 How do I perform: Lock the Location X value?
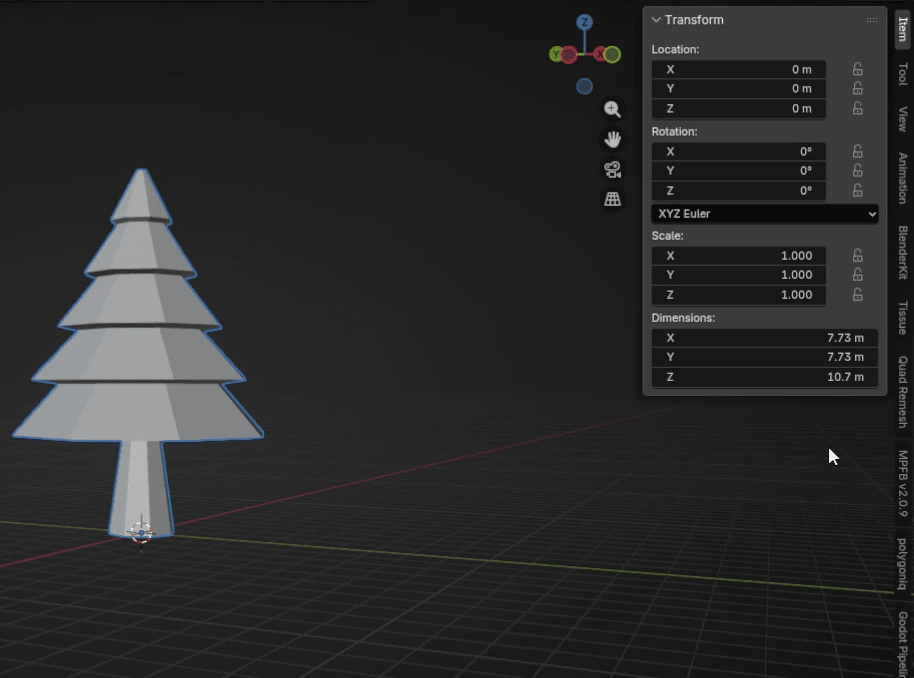(x=857, y=69)
